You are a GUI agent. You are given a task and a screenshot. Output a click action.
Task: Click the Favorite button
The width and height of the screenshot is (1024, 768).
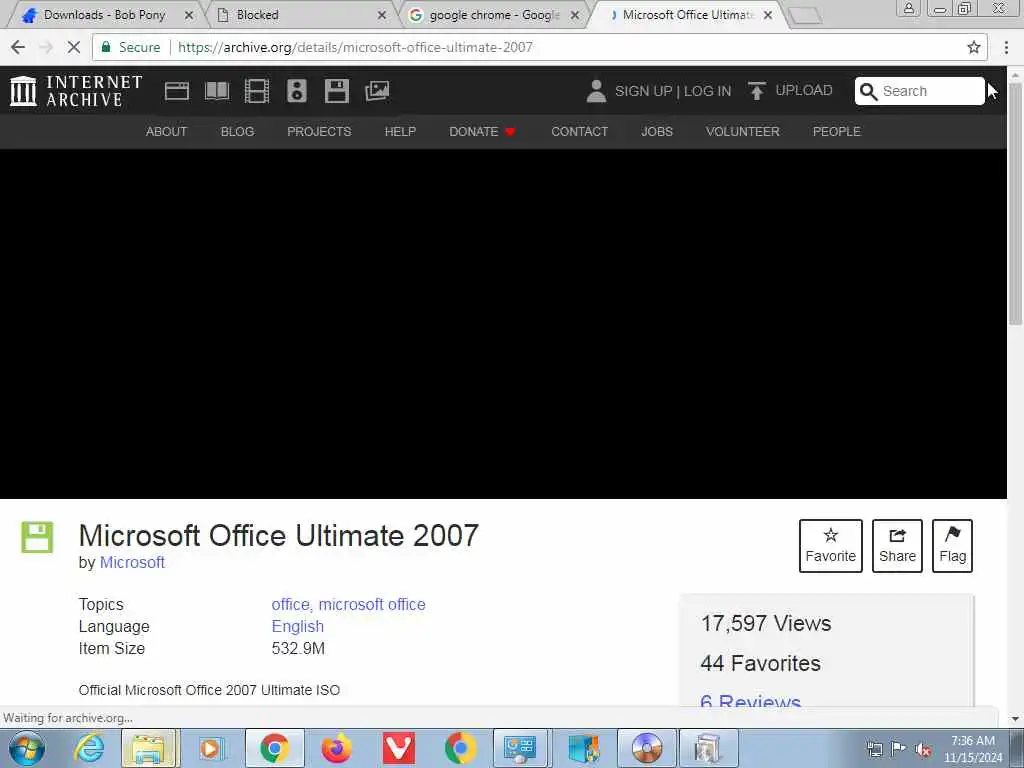(831, 546)
